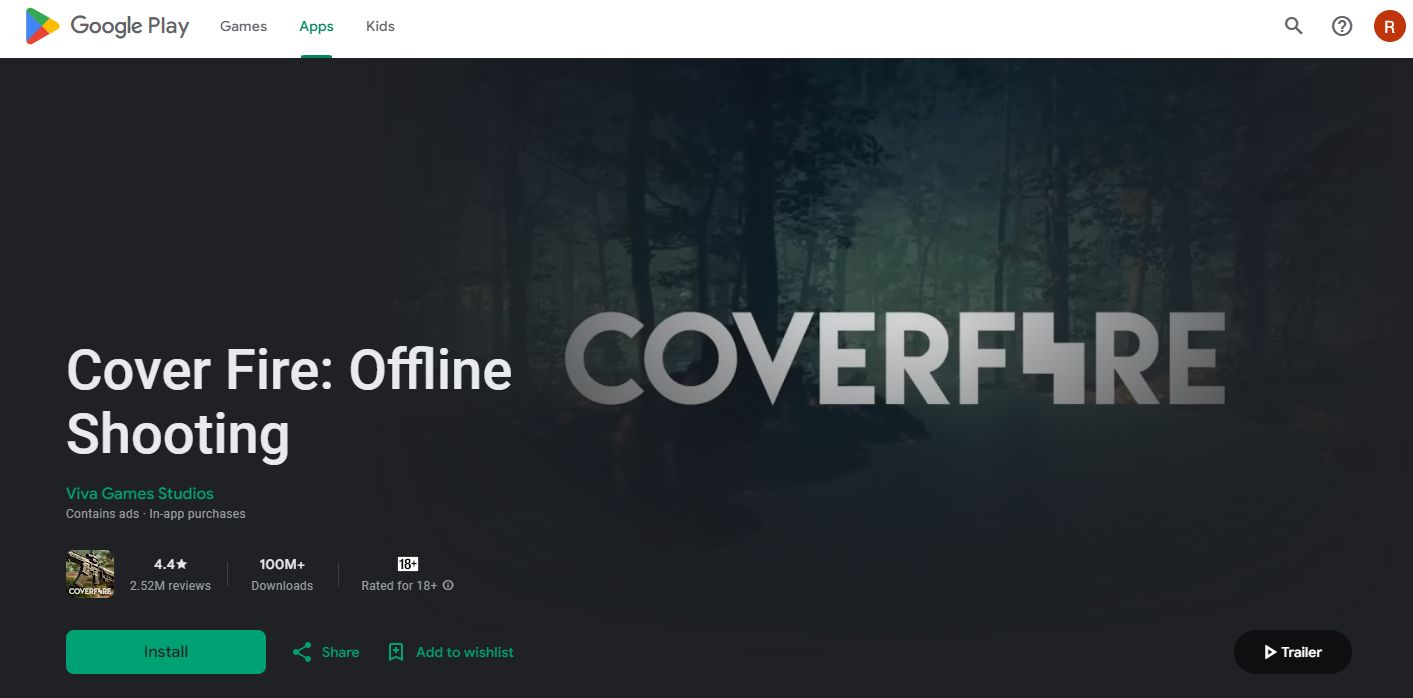The image size is (1413, 698).
Task: Click the 2.52M reviews text
Action: click(170, 586)
